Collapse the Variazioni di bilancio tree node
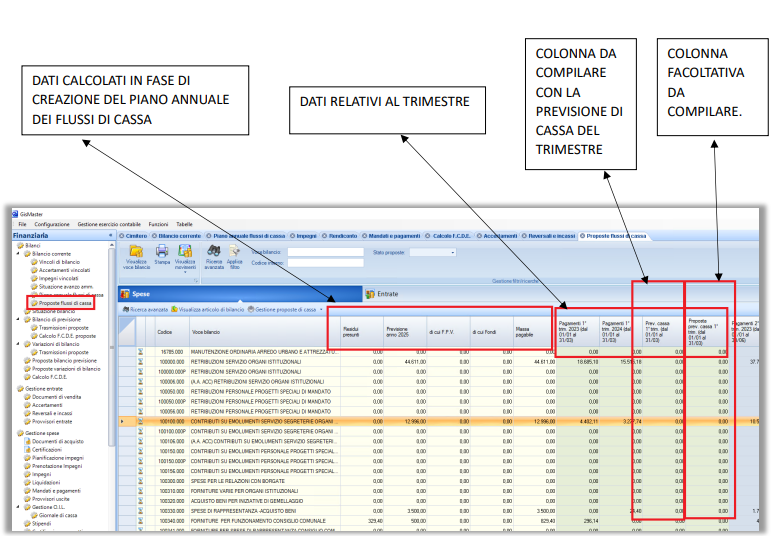This screenshot has width=772, height=536. coord(19,345)
